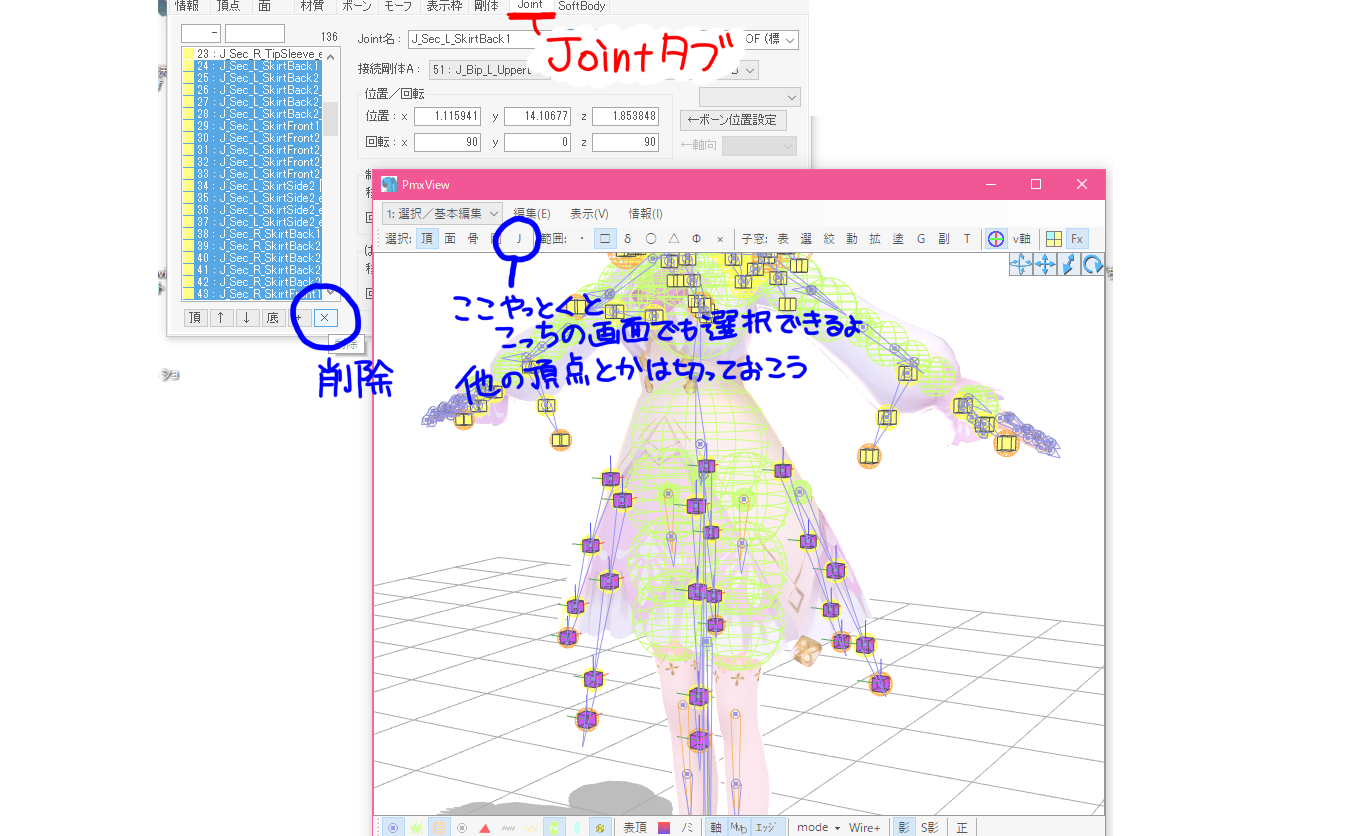Click the four-pane view layout icon
Image resolution: width=1350 pixels, height=836 pixels.
[x=1053, y=239]
